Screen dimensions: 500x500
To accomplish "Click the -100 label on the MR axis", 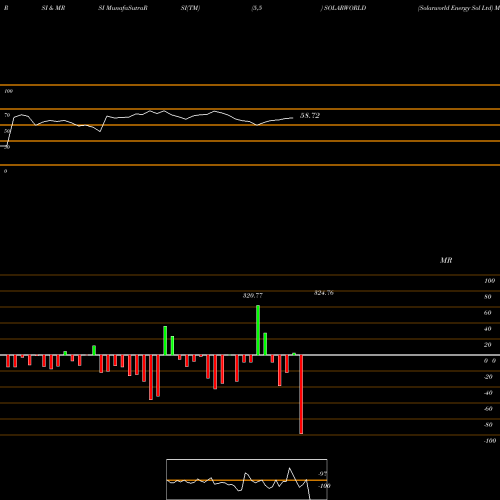I will coord(490,441).
